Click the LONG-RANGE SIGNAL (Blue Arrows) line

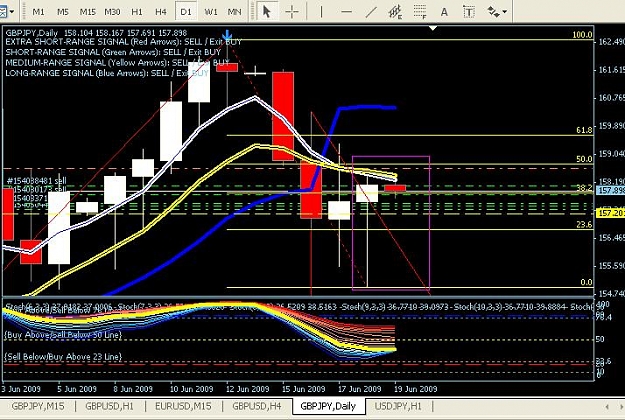(107, 73)
